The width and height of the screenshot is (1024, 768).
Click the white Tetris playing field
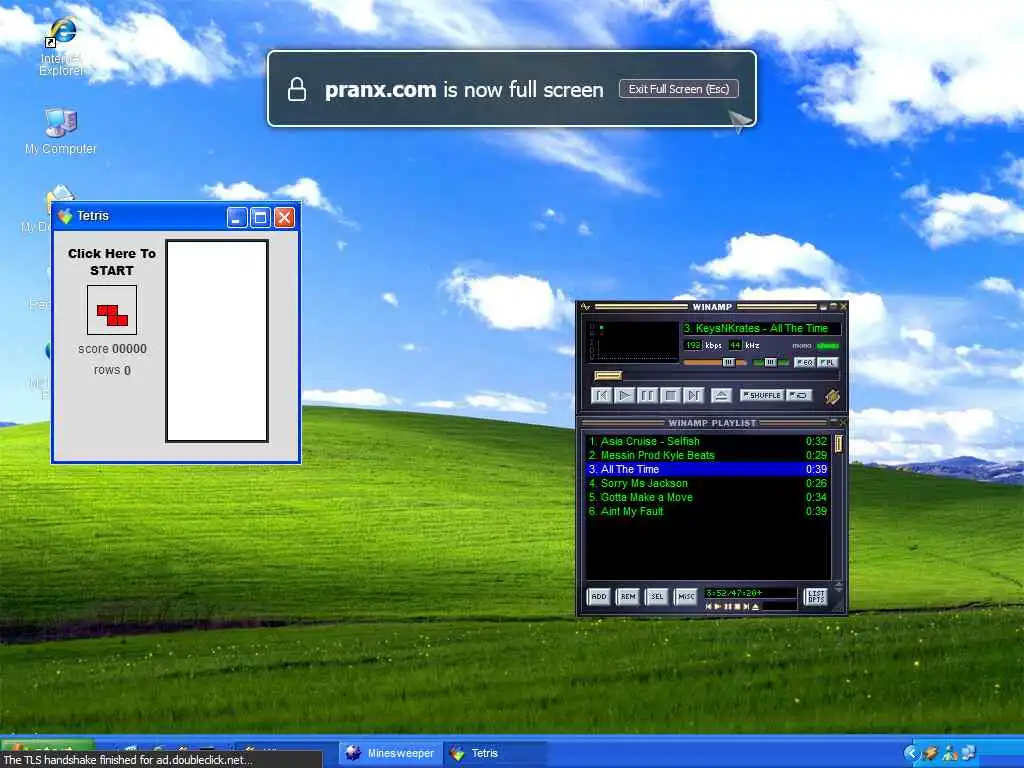coord(217,341)
